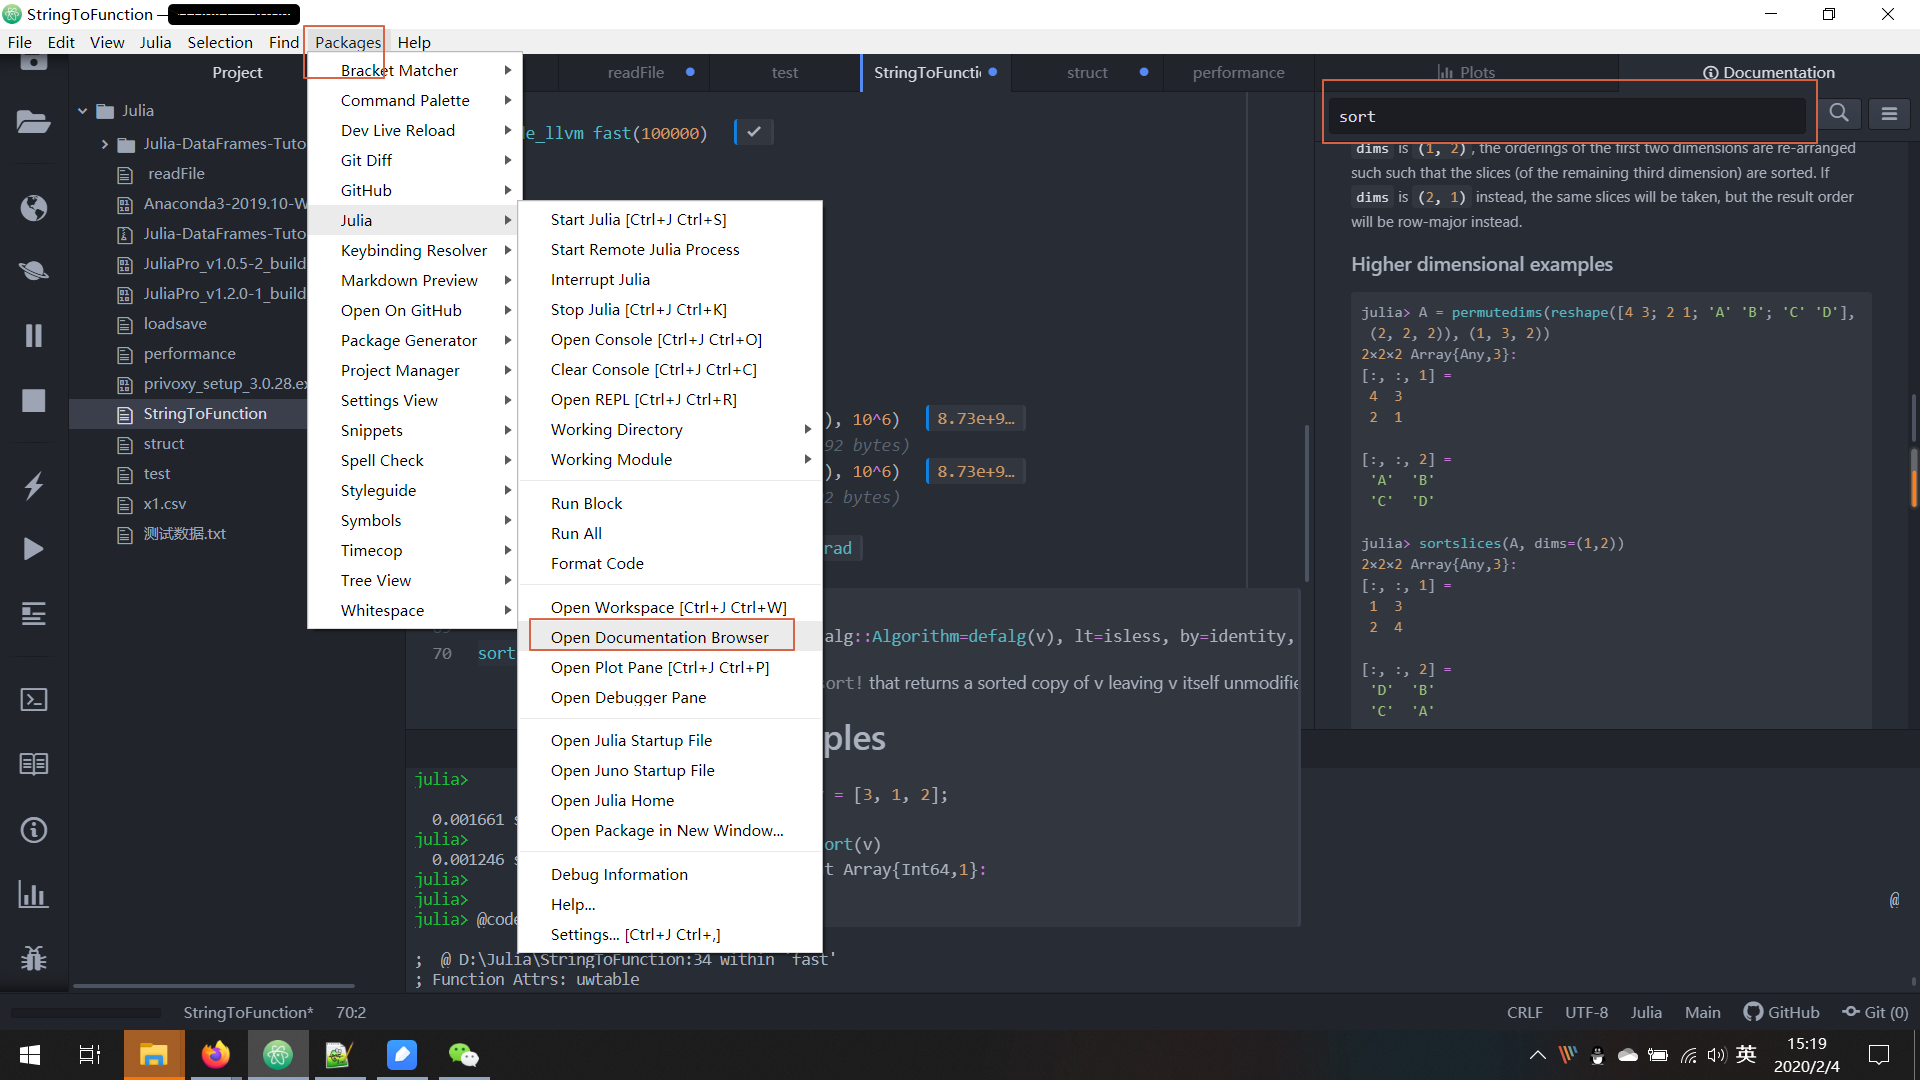Screen dimensions: 1920x1080
Task: Select Open Documentation Browser menu item
Action: coord(660,637)
